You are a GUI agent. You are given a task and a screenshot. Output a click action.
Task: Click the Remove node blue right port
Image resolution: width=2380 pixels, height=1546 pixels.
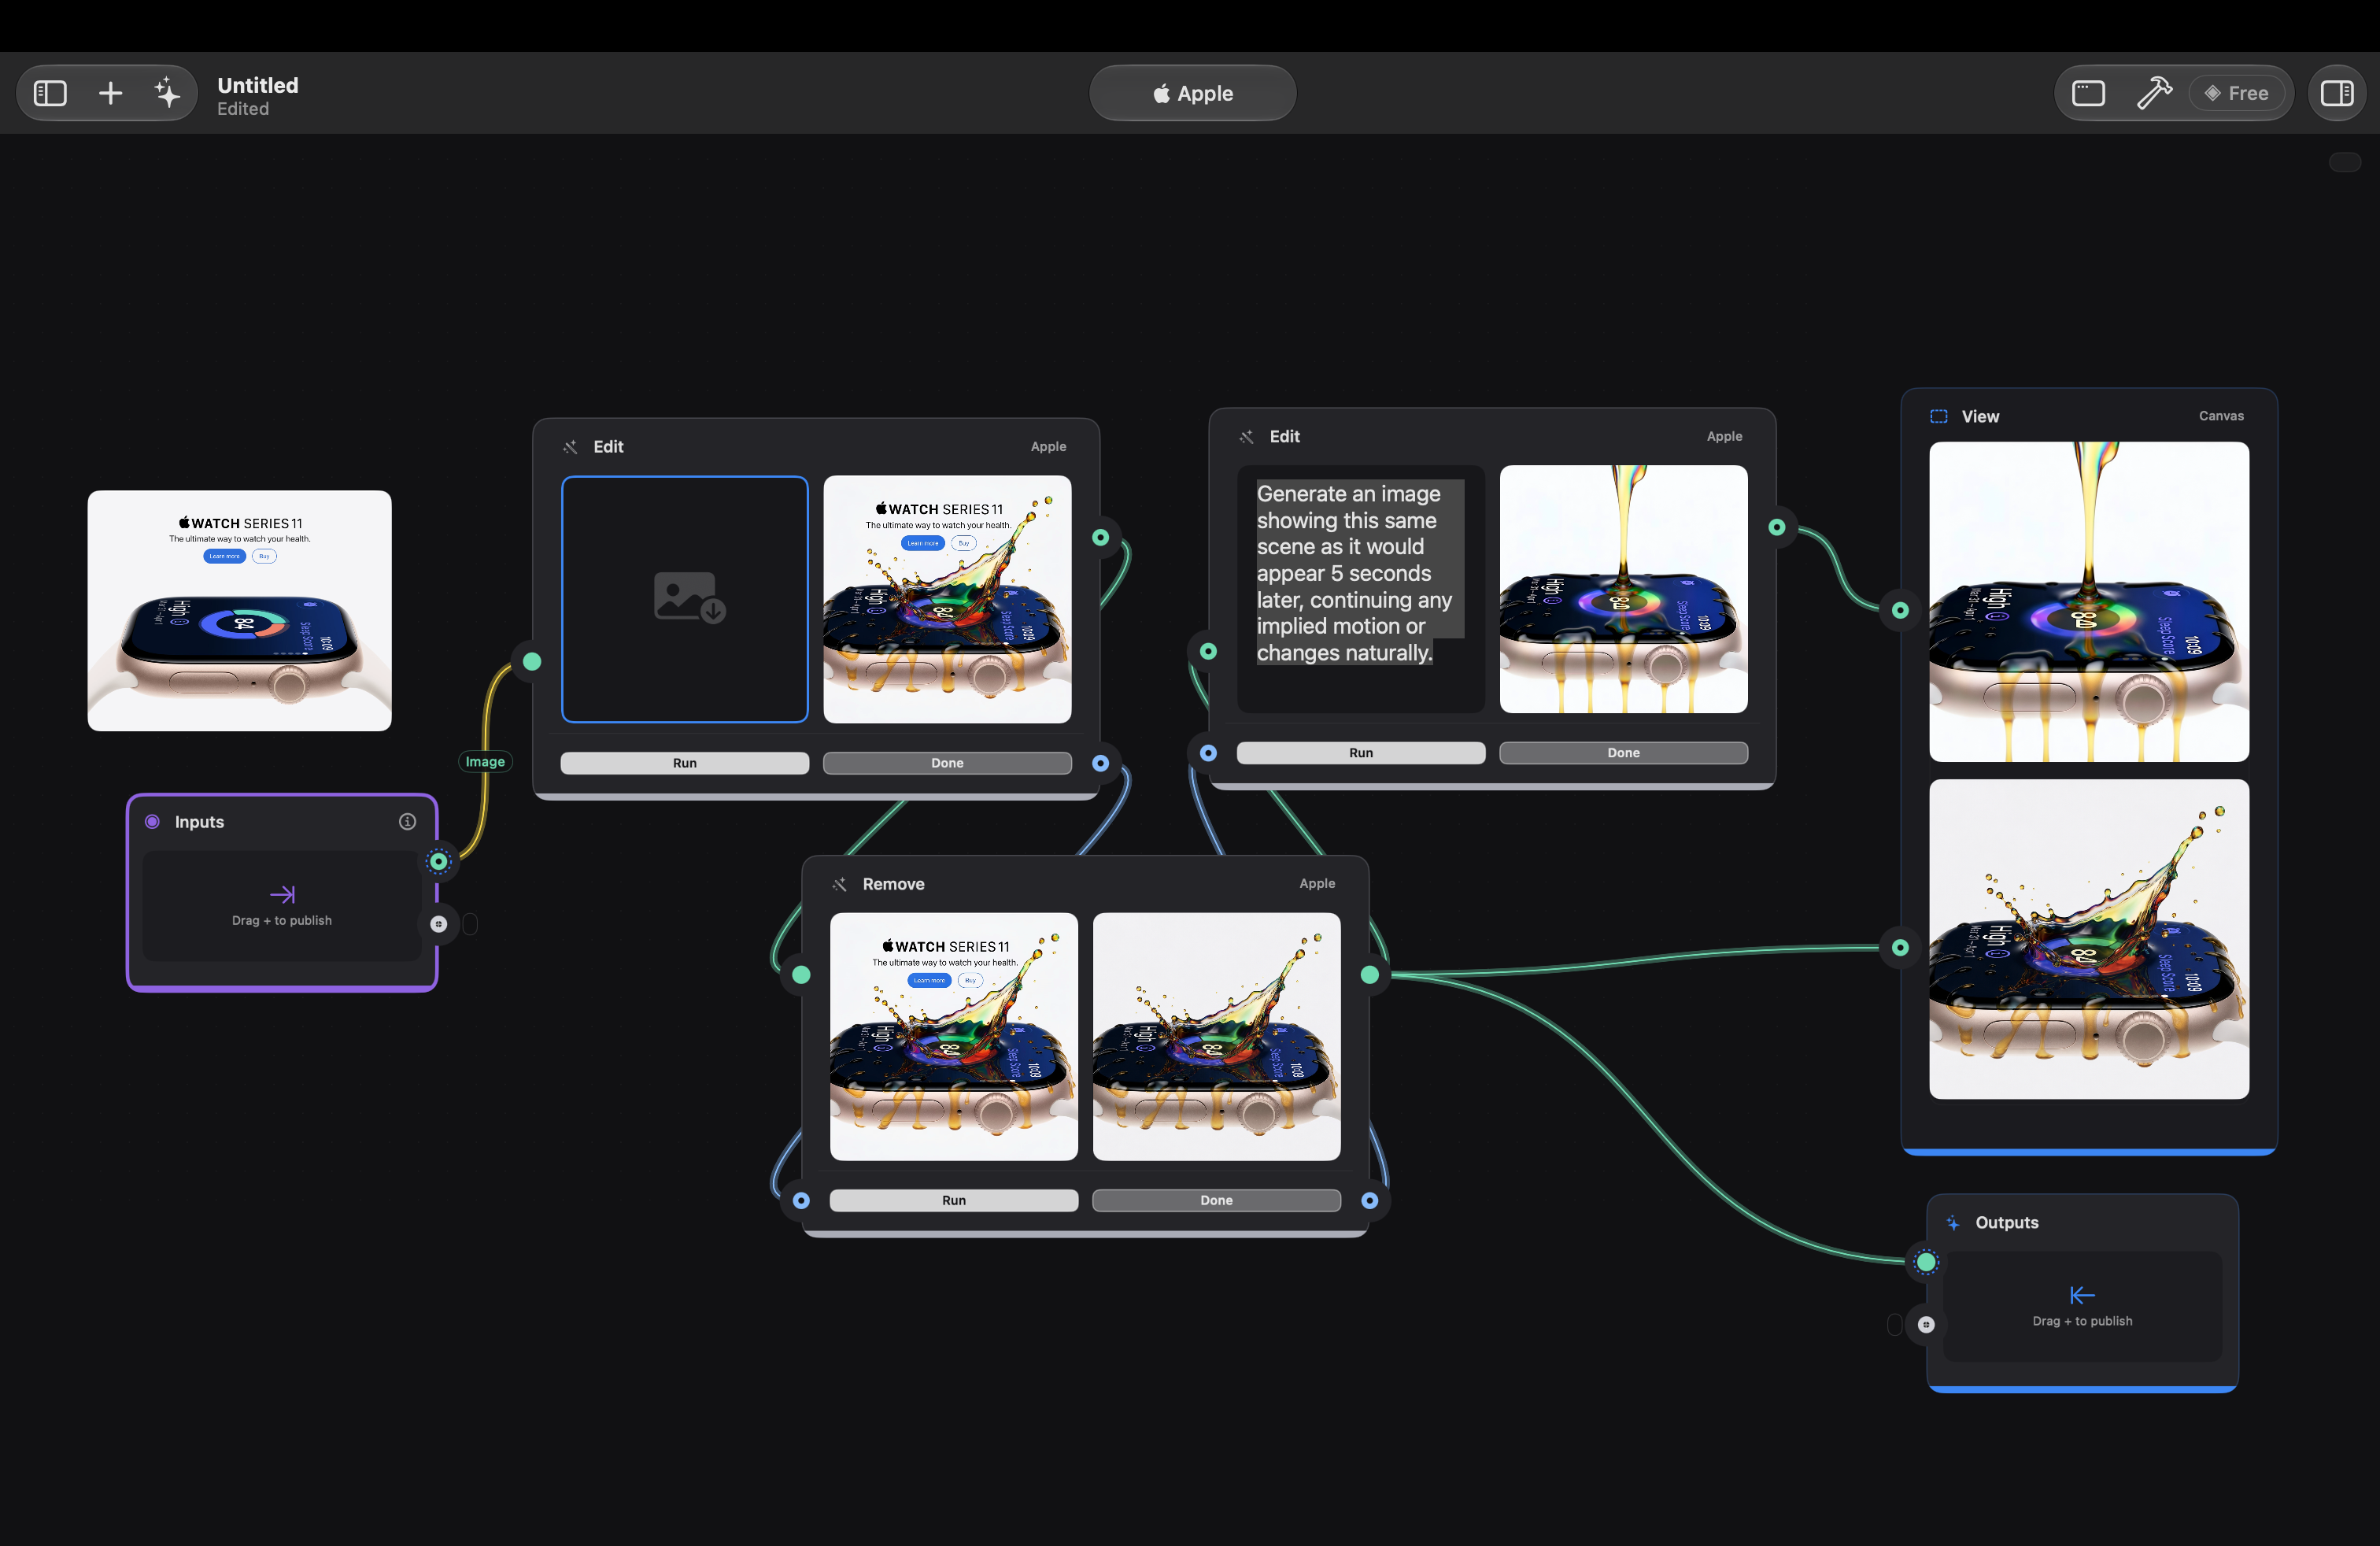[x=1370, y=1200]
